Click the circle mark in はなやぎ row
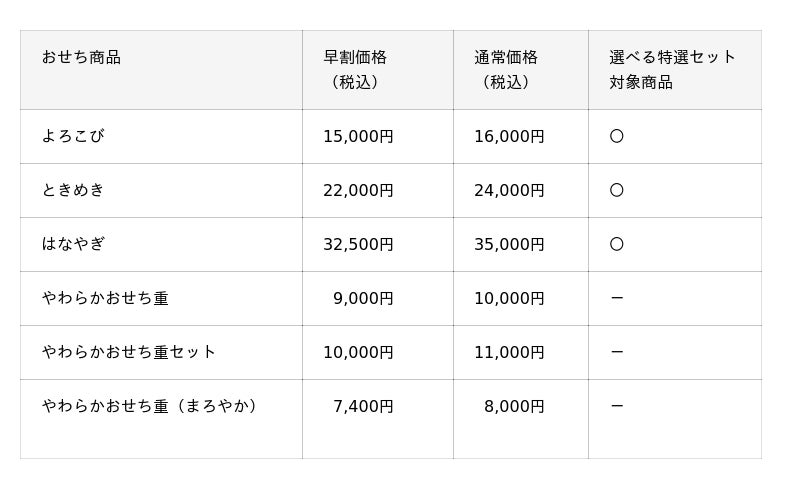The width and height of the screenshot is (800, 489). coord(616,244)
